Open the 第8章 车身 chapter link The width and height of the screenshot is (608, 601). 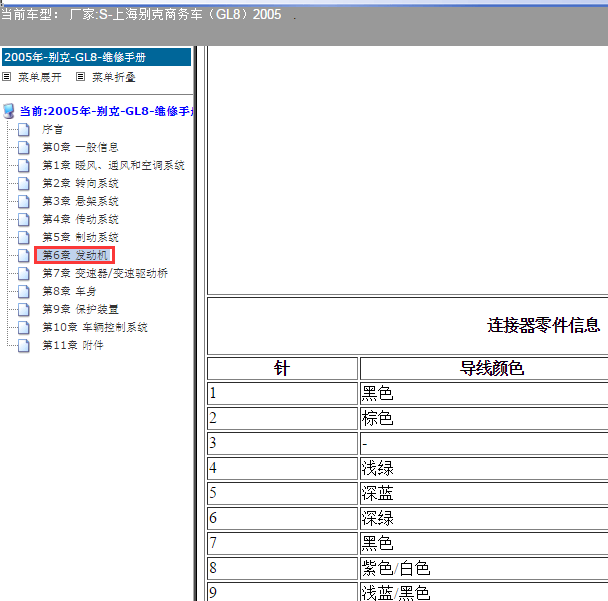[69, 291]
